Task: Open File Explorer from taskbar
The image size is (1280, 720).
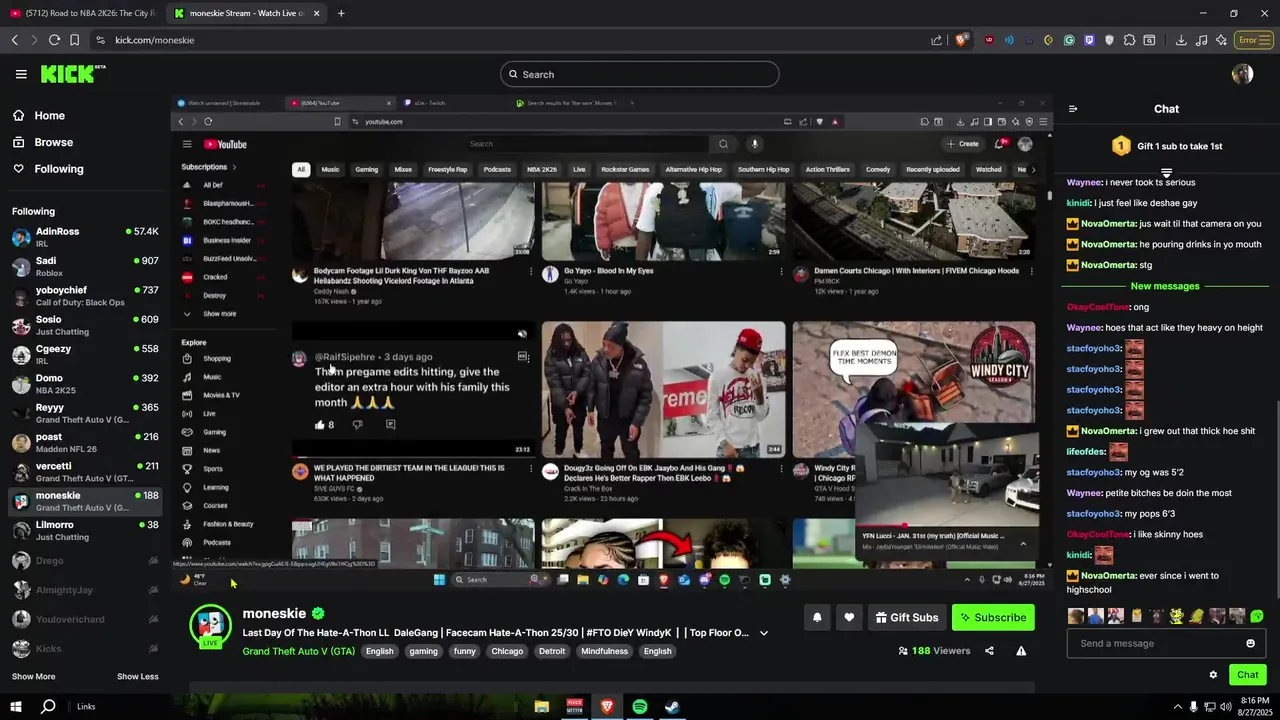Action: coord(542,707)
